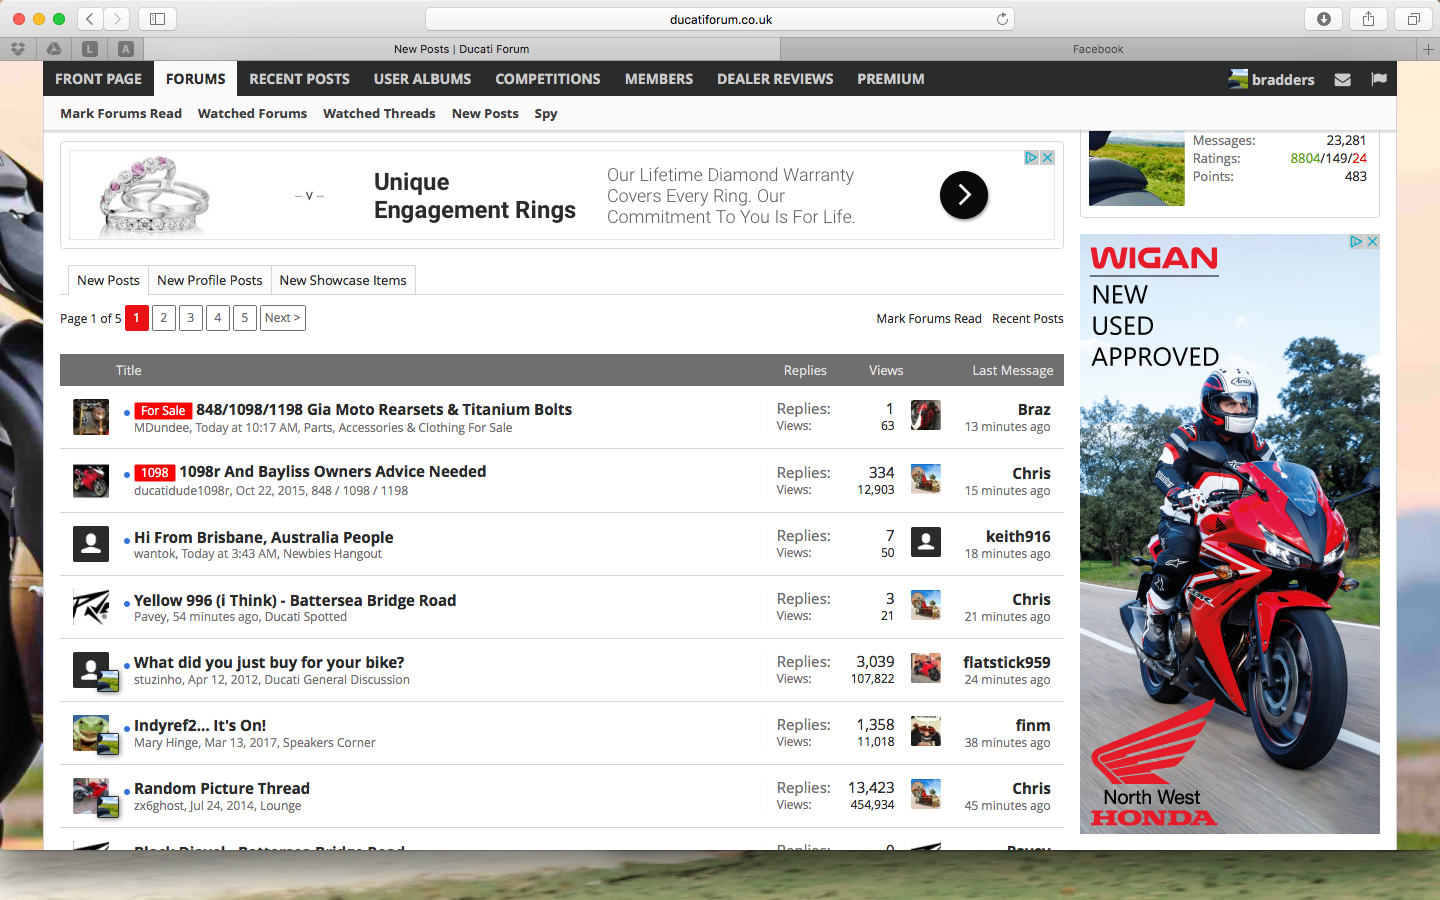The image size is (1440, 900).
Task: Go to page 5 of results
Action: [x=245, y=318]
